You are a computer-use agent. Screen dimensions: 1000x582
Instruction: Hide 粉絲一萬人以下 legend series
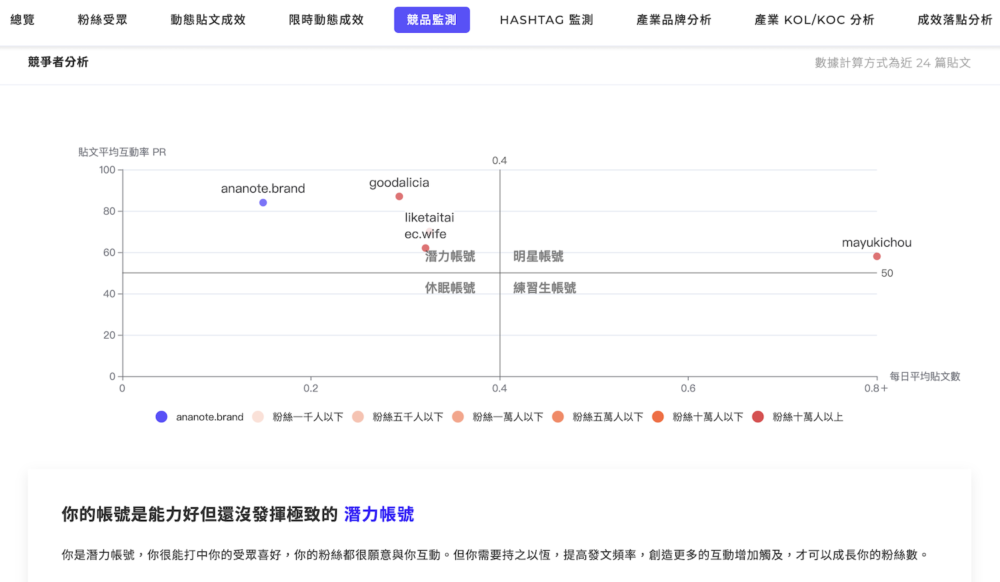(498, 417)
